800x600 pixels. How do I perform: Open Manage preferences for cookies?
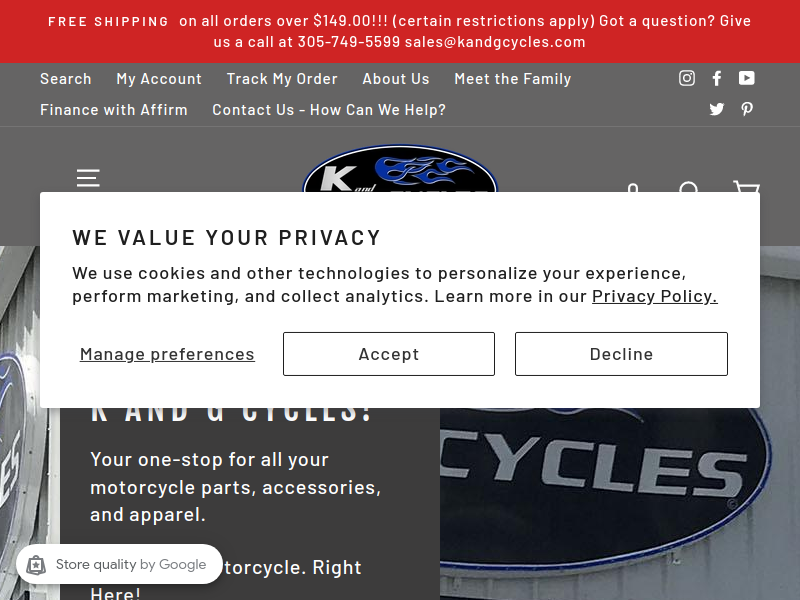[167, 354]
